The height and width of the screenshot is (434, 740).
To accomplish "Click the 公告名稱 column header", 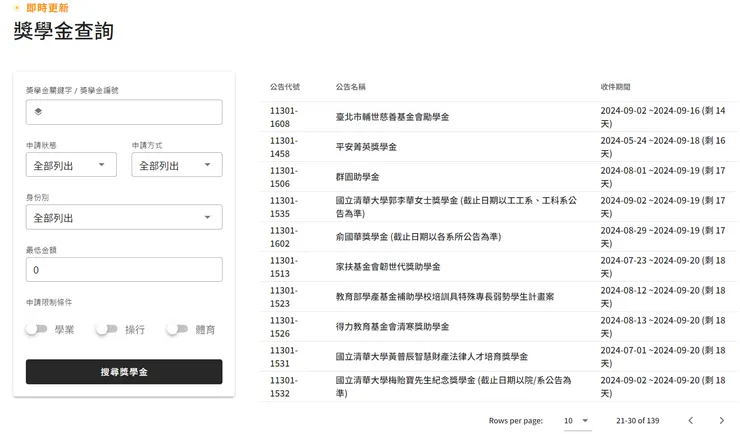I will coord(351,87).
